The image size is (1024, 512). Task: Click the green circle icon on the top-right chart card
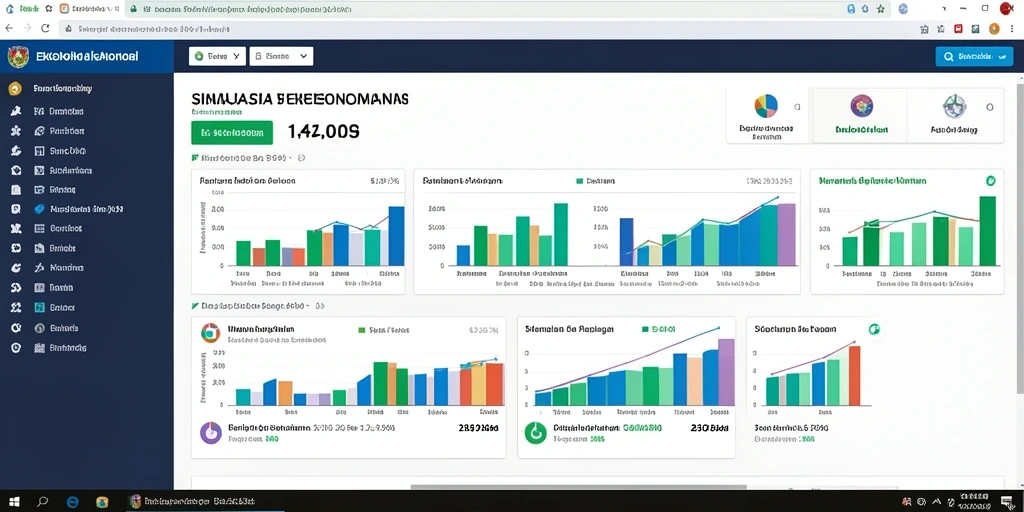point(990,181)
